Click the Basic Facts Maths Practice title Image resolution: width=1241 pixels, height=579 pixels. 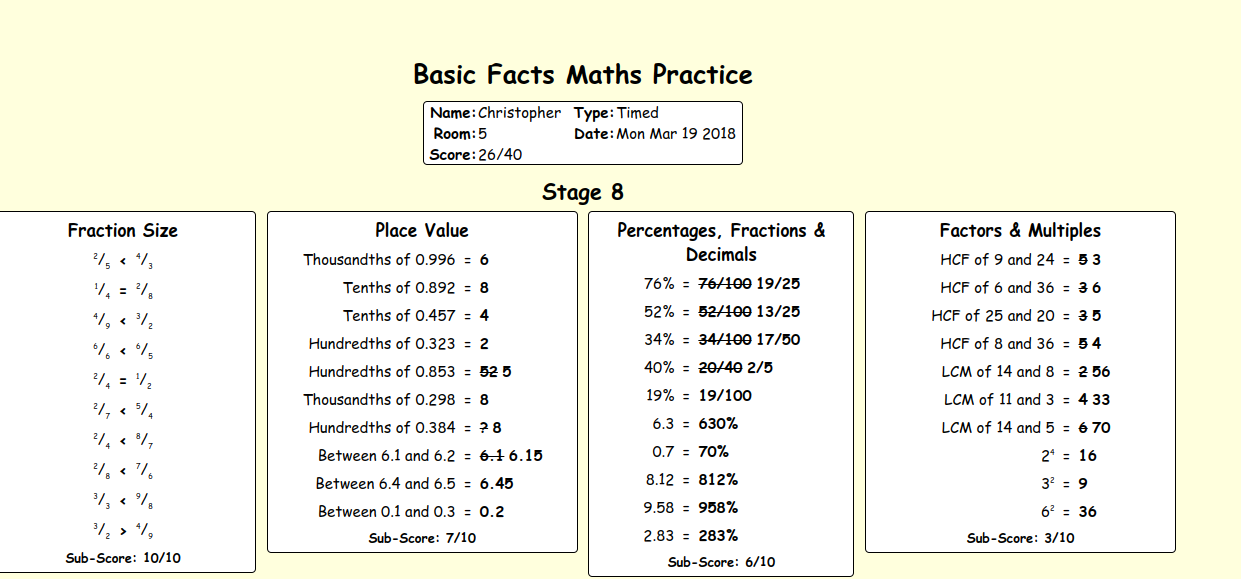582,75
